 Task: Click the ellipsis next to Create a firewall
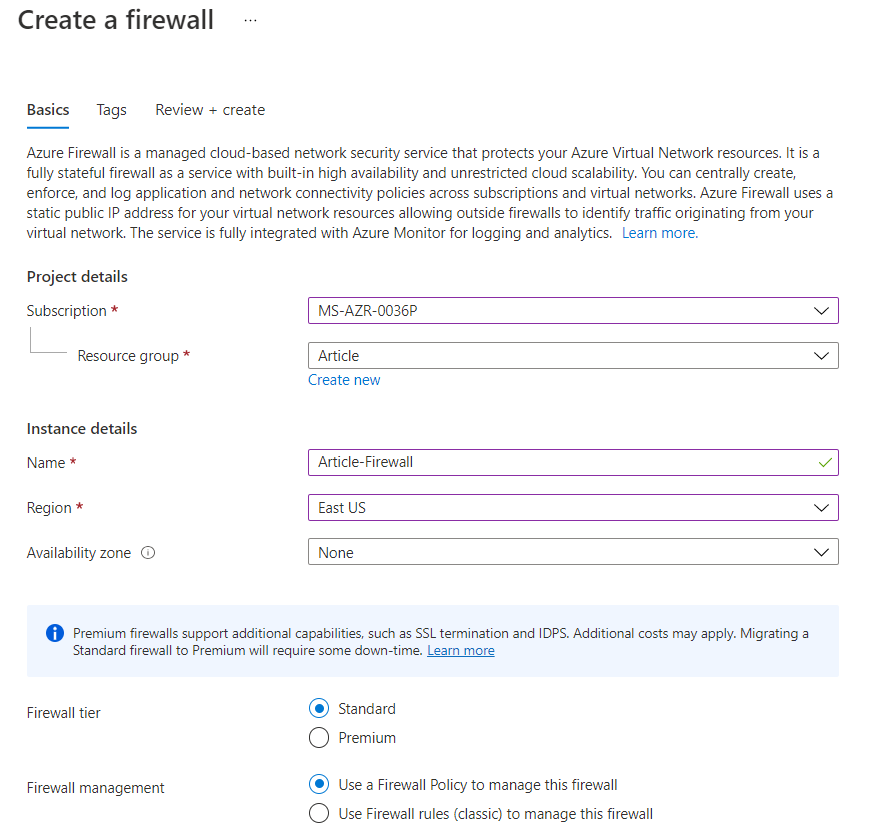[x=250, y=21]
